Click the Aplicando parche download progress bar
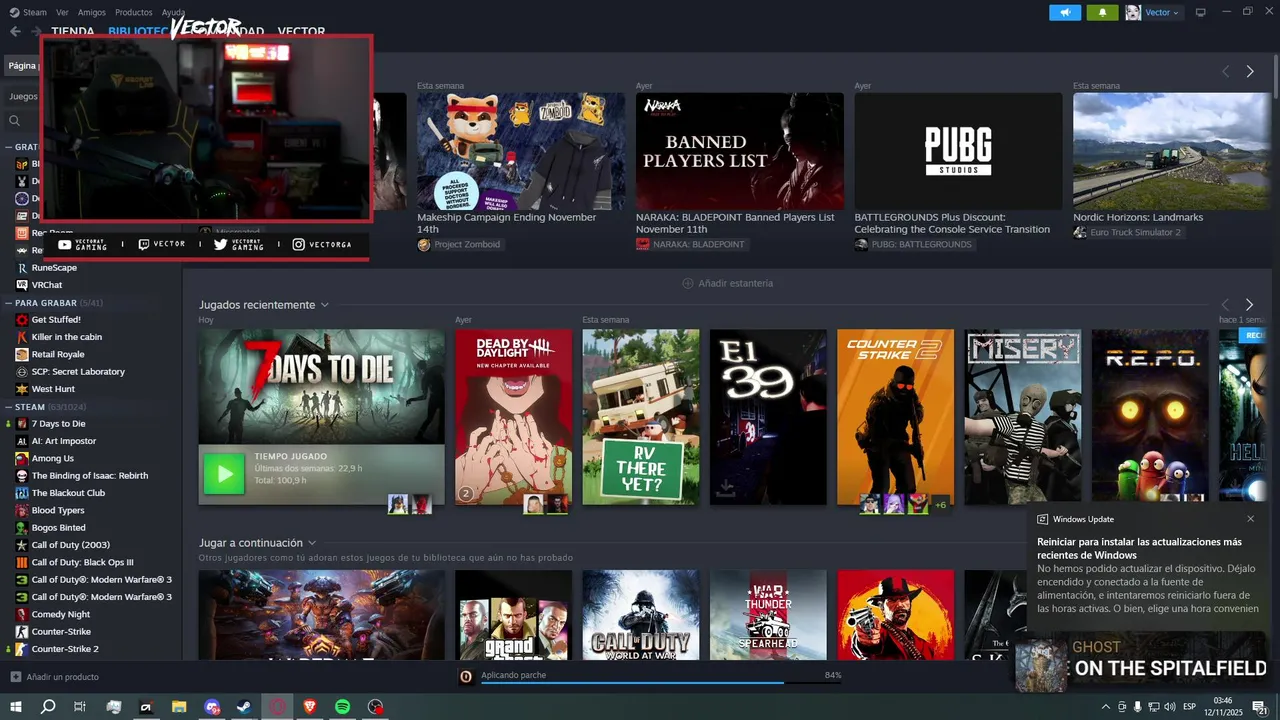 pos(660,681)
